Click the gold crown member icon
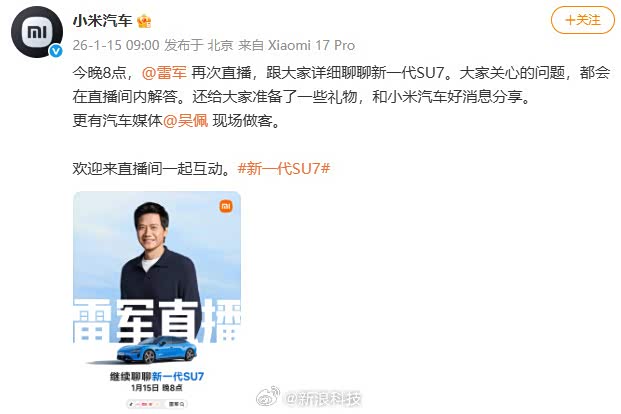621x414 pixels. tap(144, 21)
